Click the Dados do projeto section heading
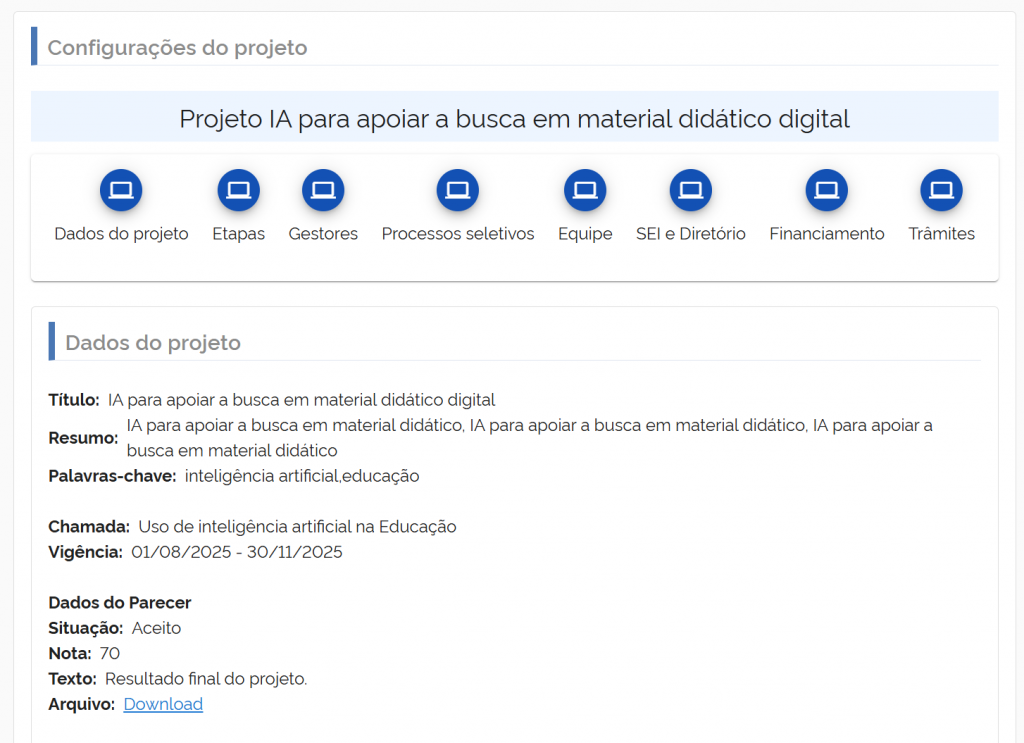 (x=152, y=342)
